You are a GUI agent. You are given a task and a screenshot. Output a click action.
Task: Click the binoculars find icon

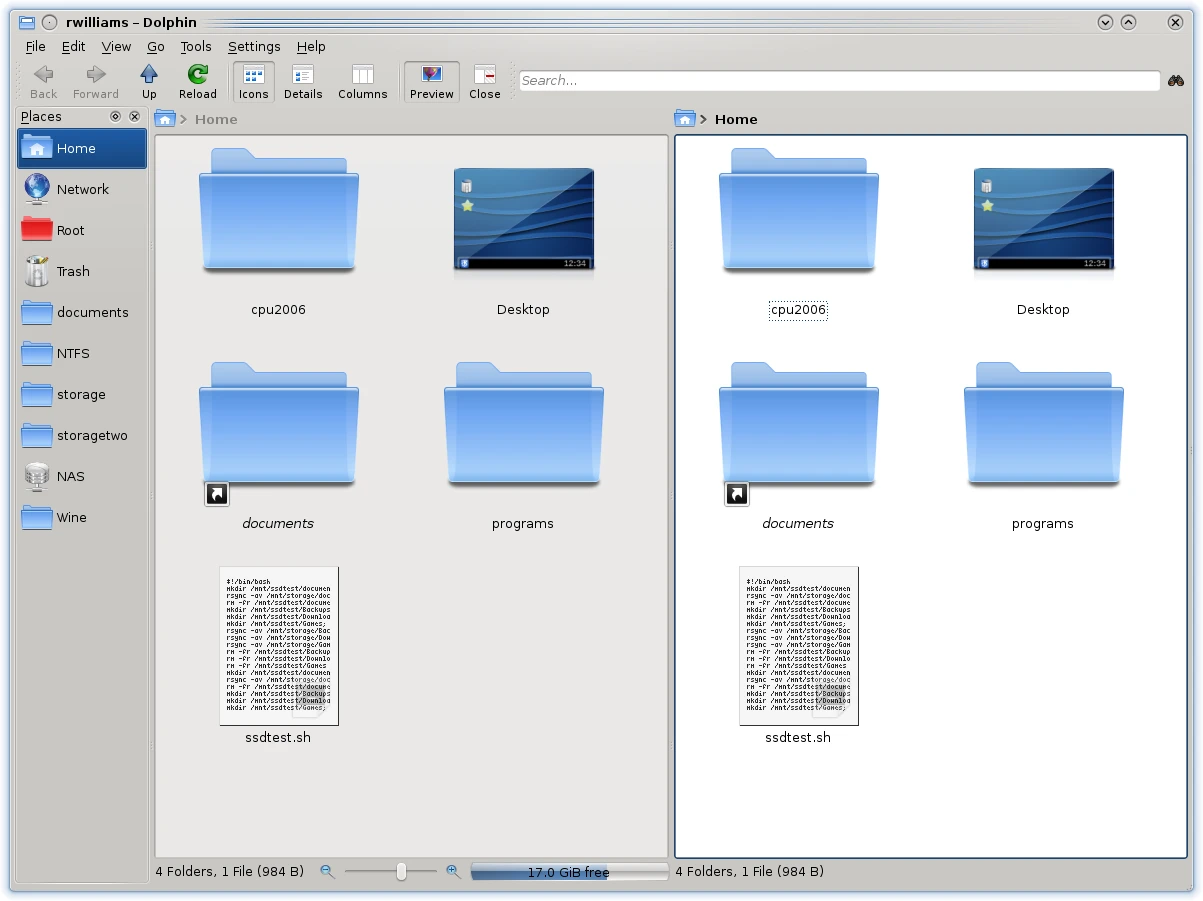pos(1176,81)
